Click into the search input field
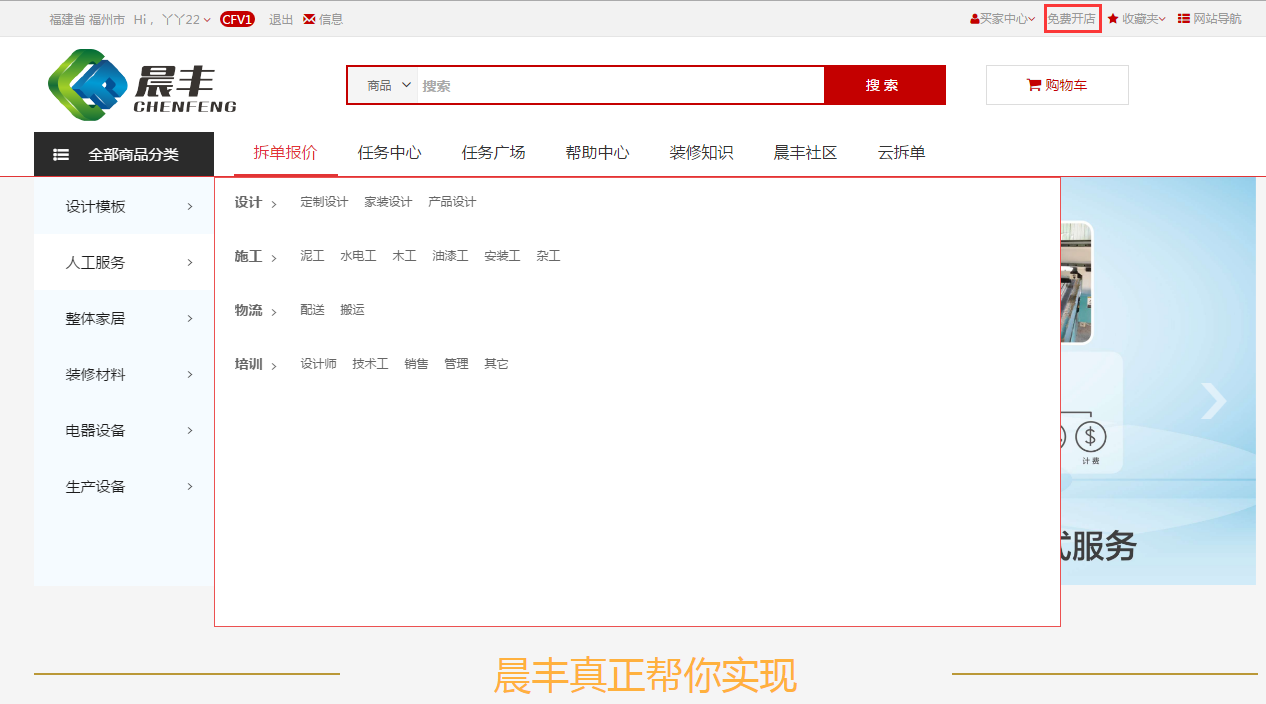Viewport: 1266px width, 704px height. (x=620, y=86)
